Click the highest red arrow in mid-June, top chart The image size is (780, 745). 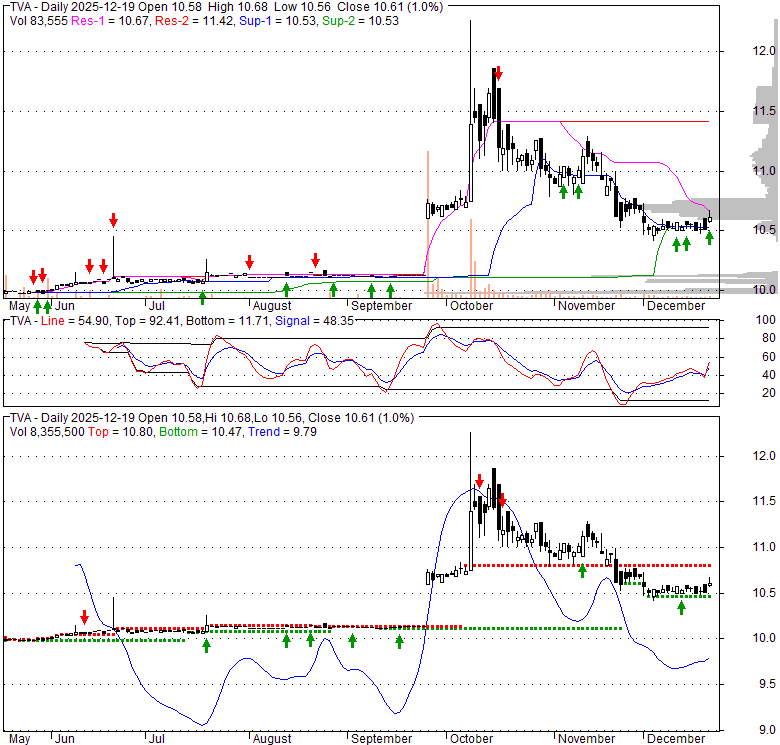pos(114,220)
